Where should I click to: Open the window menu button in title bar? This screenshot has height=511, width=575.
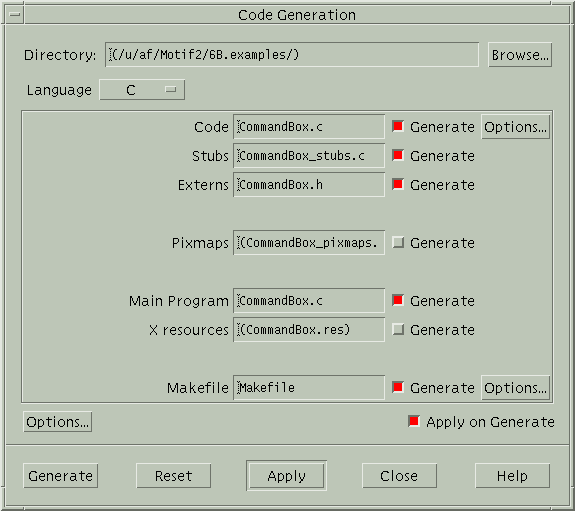coord(15,15)
